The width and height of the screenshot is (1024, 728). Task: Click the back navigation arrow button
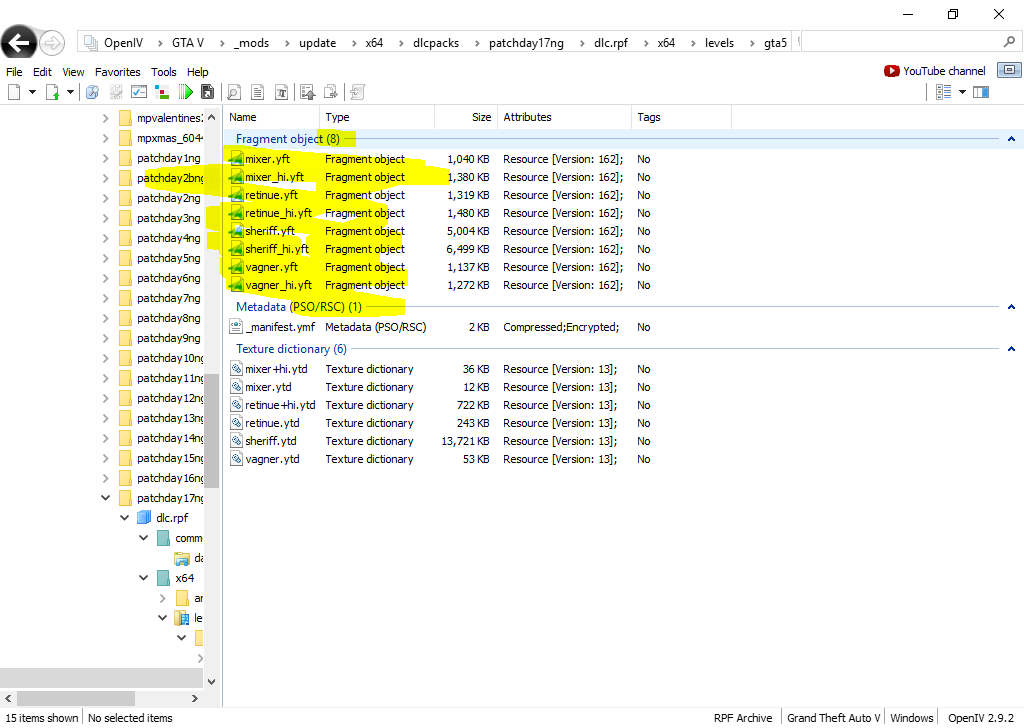pyautogui.click(x=20, y=42)
